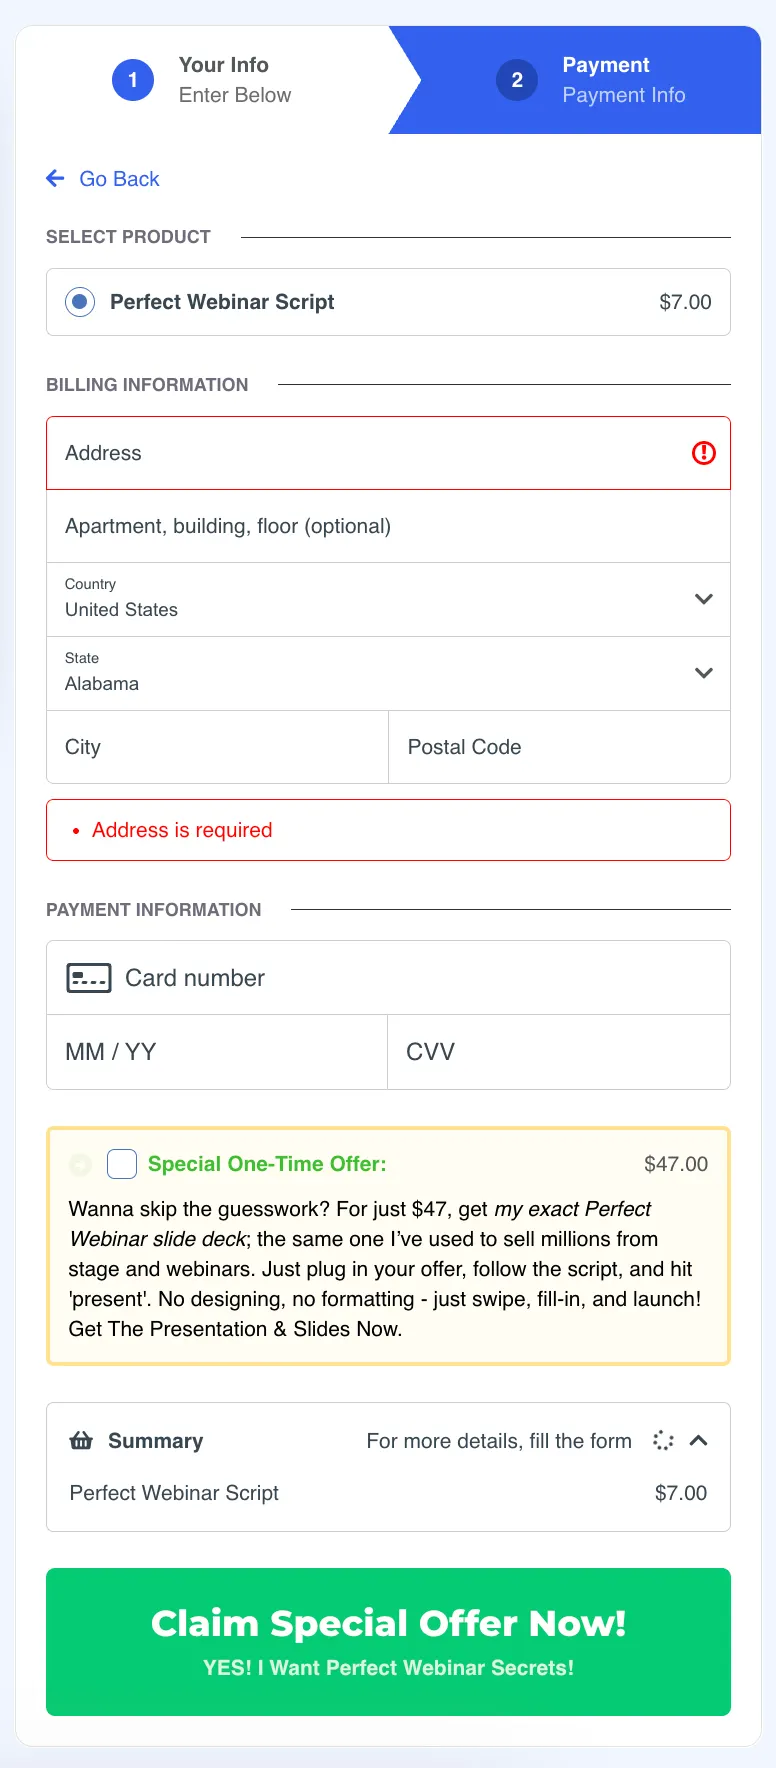
Task: Click the red error icon in Address
Action: coord(704,453)
